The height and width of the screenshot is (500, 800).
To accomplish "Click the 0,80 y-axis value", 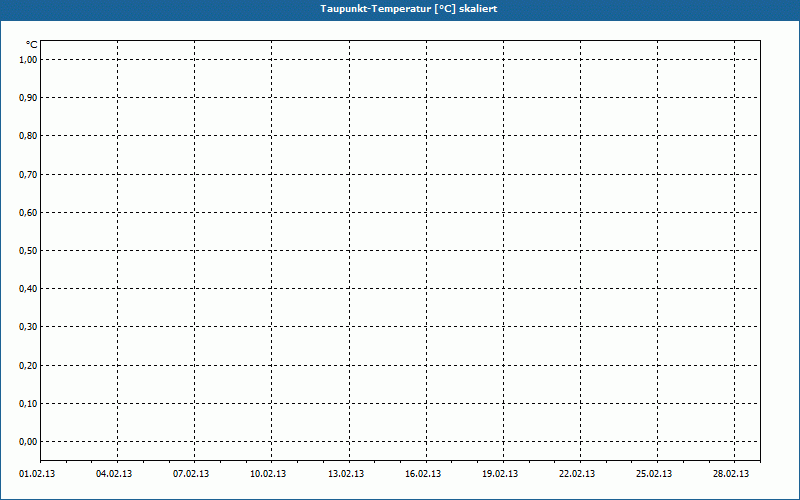I will point(28,136).
